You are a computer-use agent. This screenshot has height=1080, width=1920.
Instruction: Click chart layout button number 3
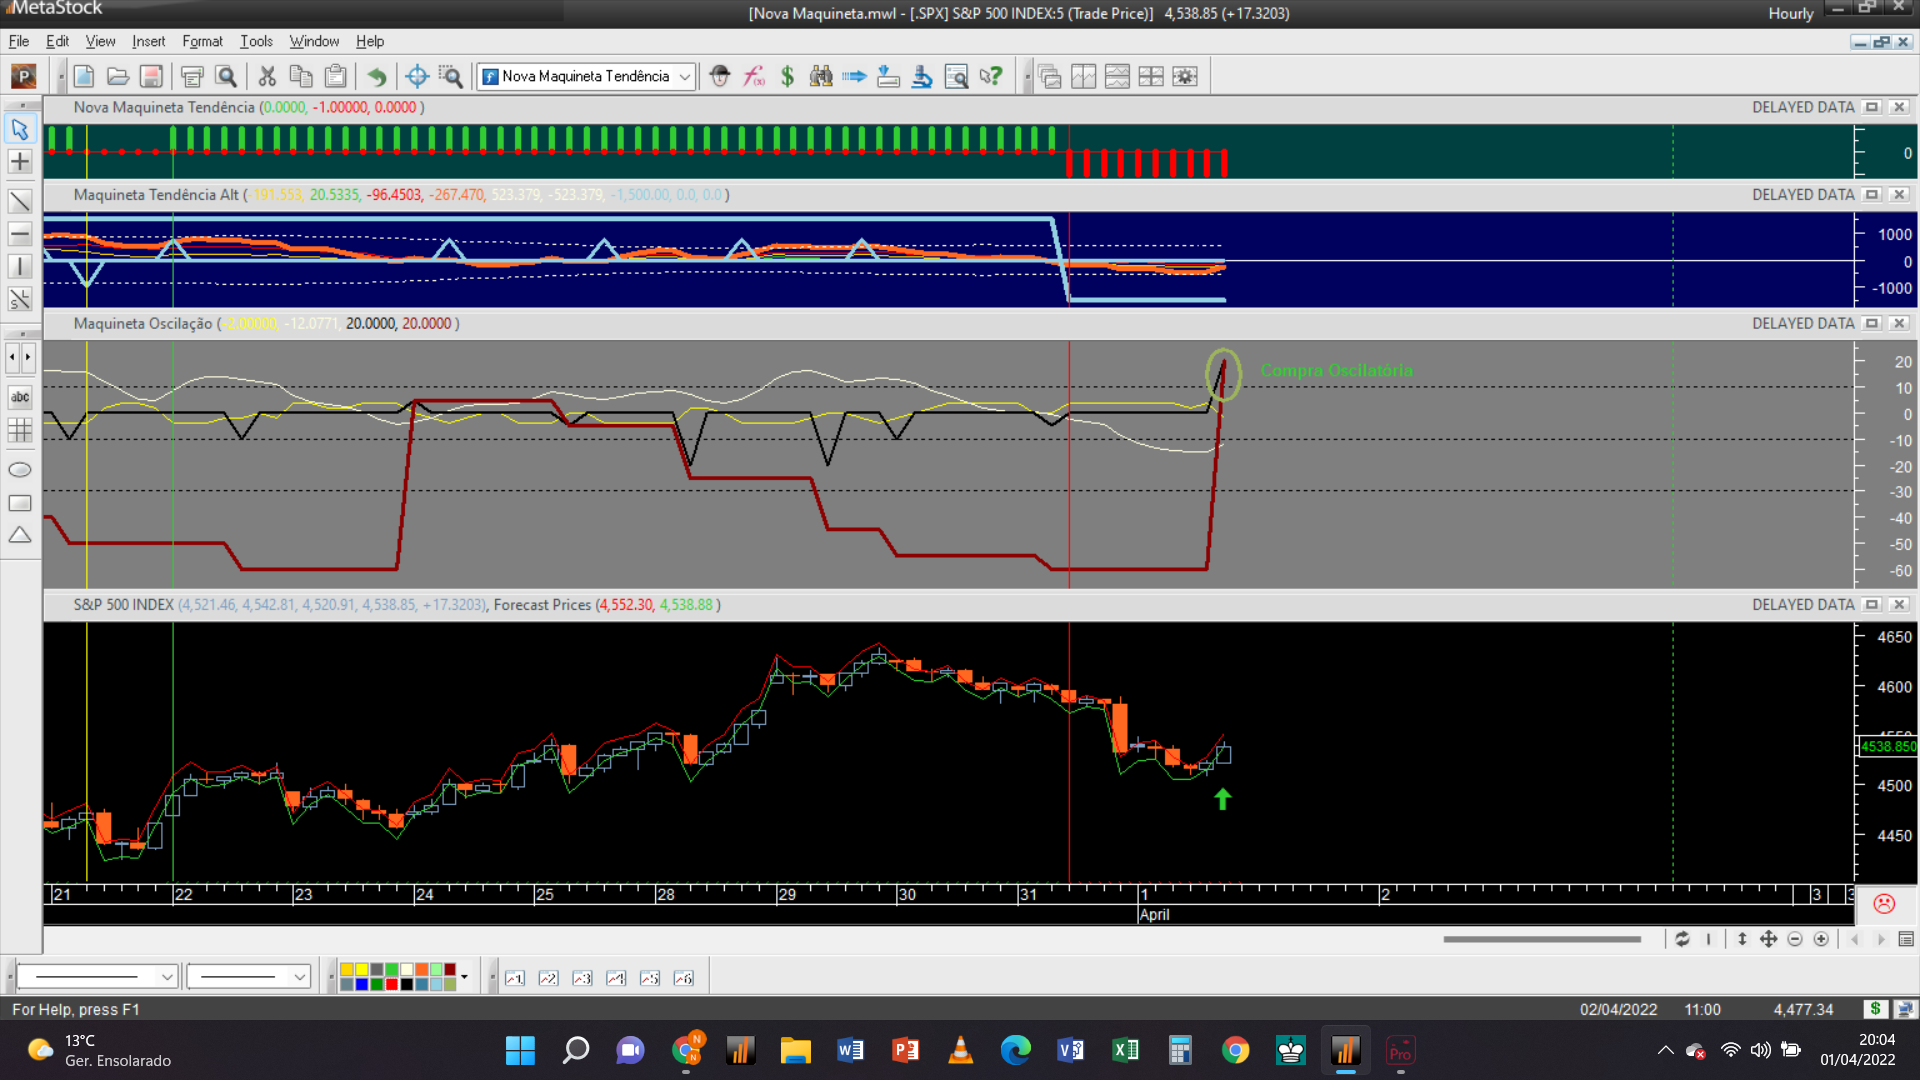pyautogui.click(x=582, y=978)
